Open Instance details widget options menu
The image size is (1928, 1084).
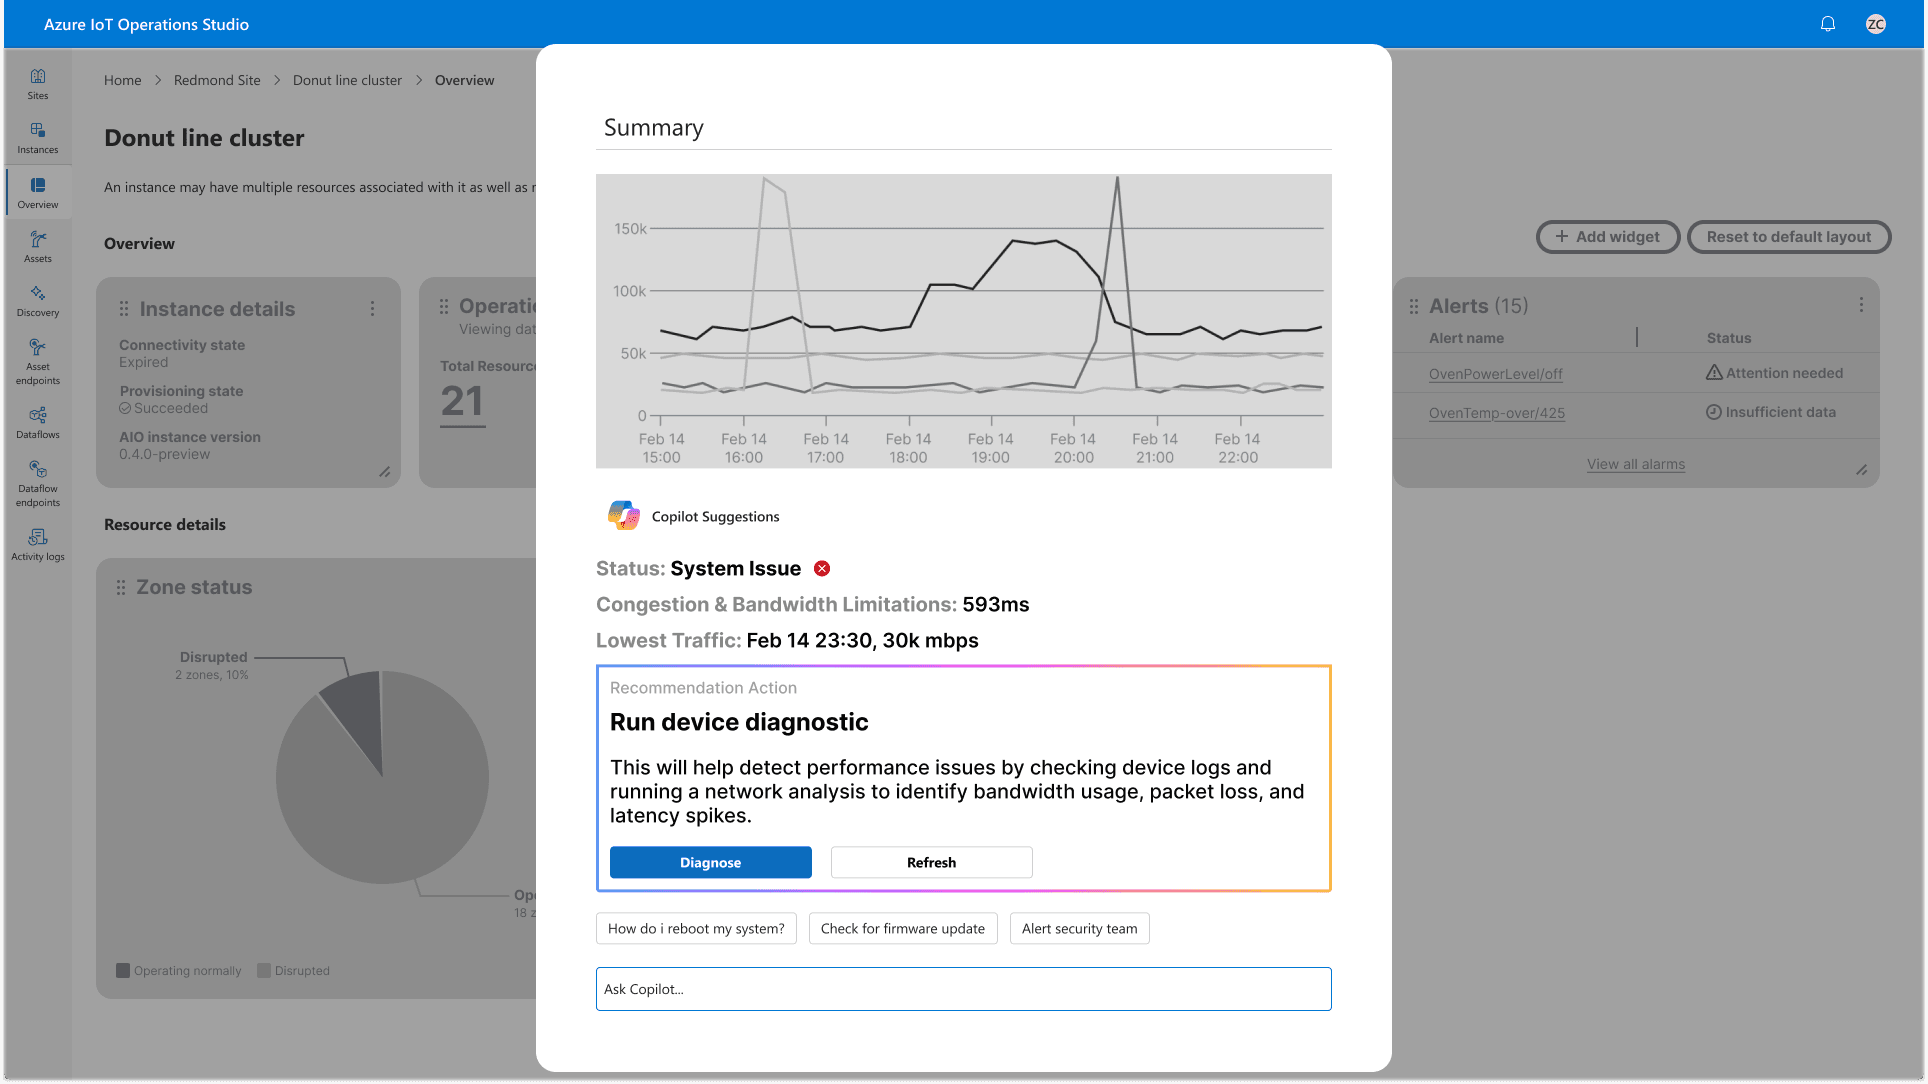click(373, 309)
